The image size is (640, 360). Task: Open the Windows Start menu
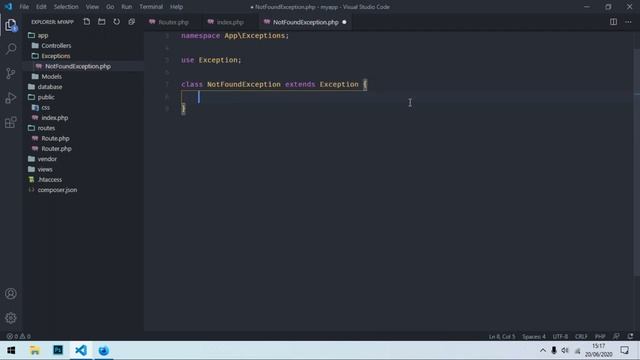pos(11,350)
